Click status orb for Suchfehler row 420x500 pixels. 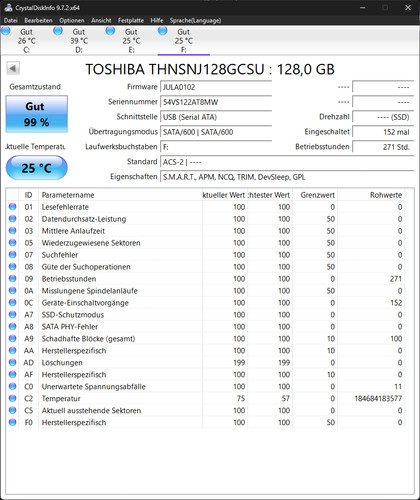coord(13,255)
